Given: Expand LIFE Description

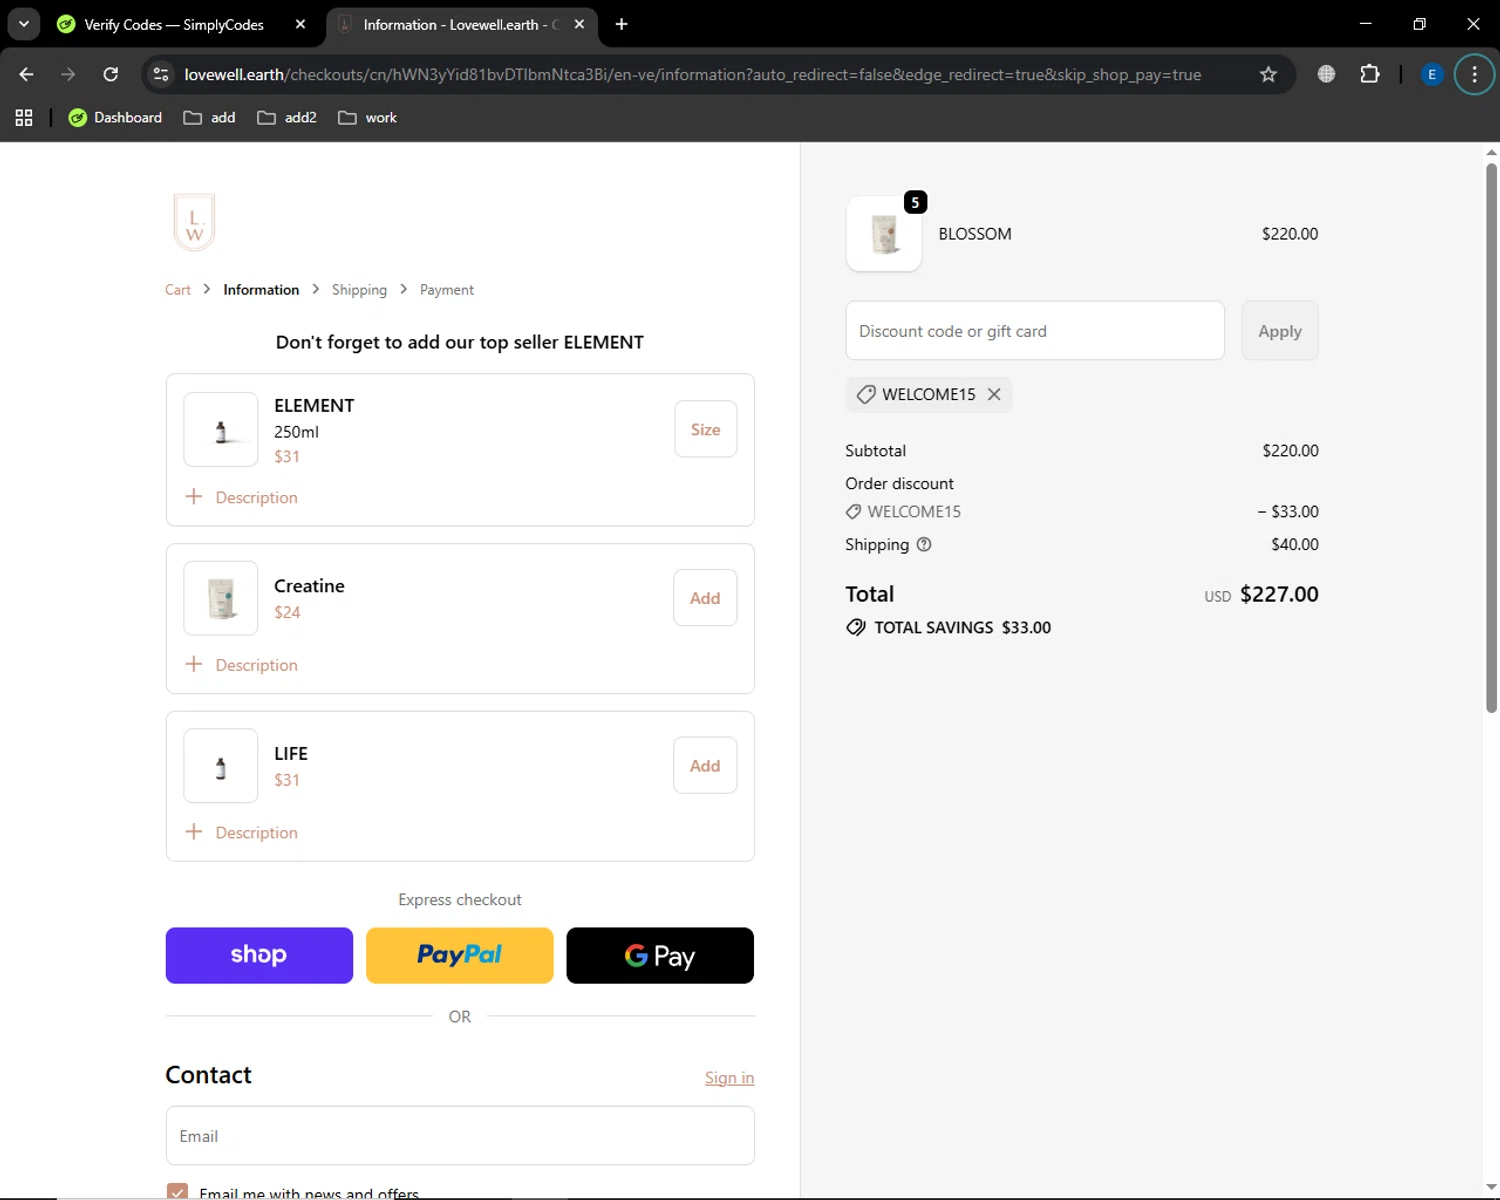Looking at the screenshot, I should 242,832.
